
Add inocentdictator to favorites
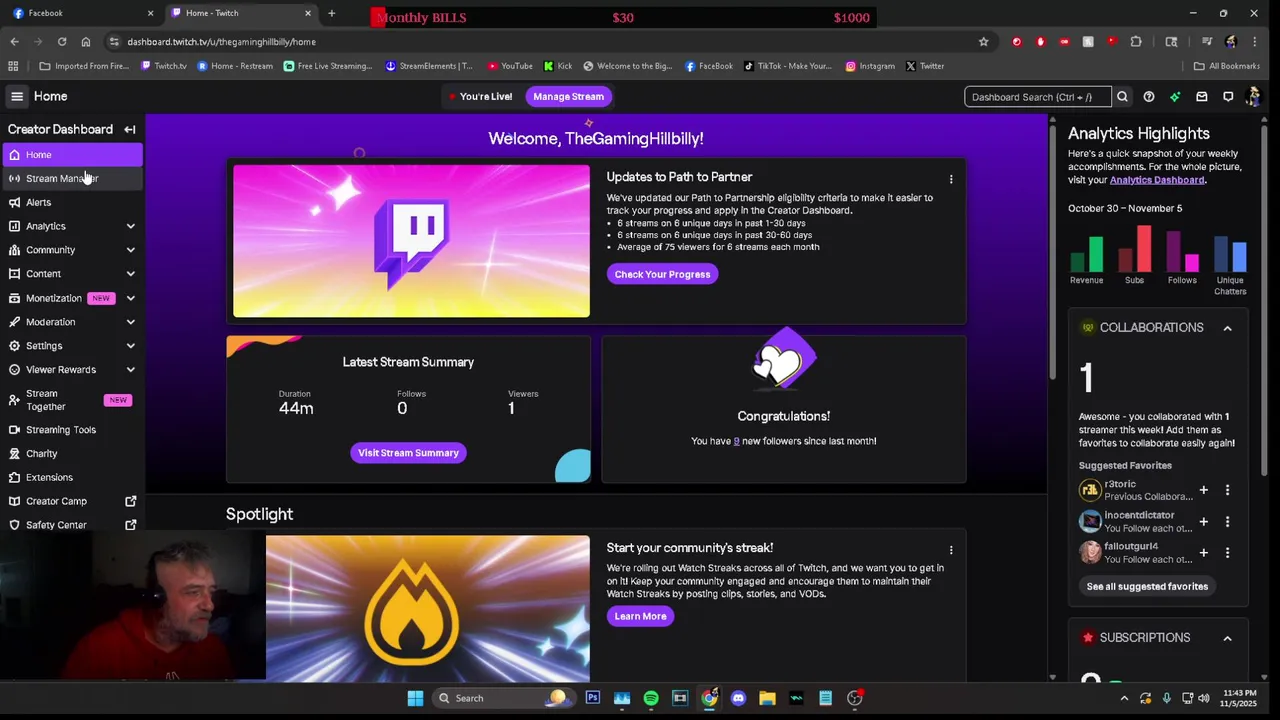coord(1204,521)
